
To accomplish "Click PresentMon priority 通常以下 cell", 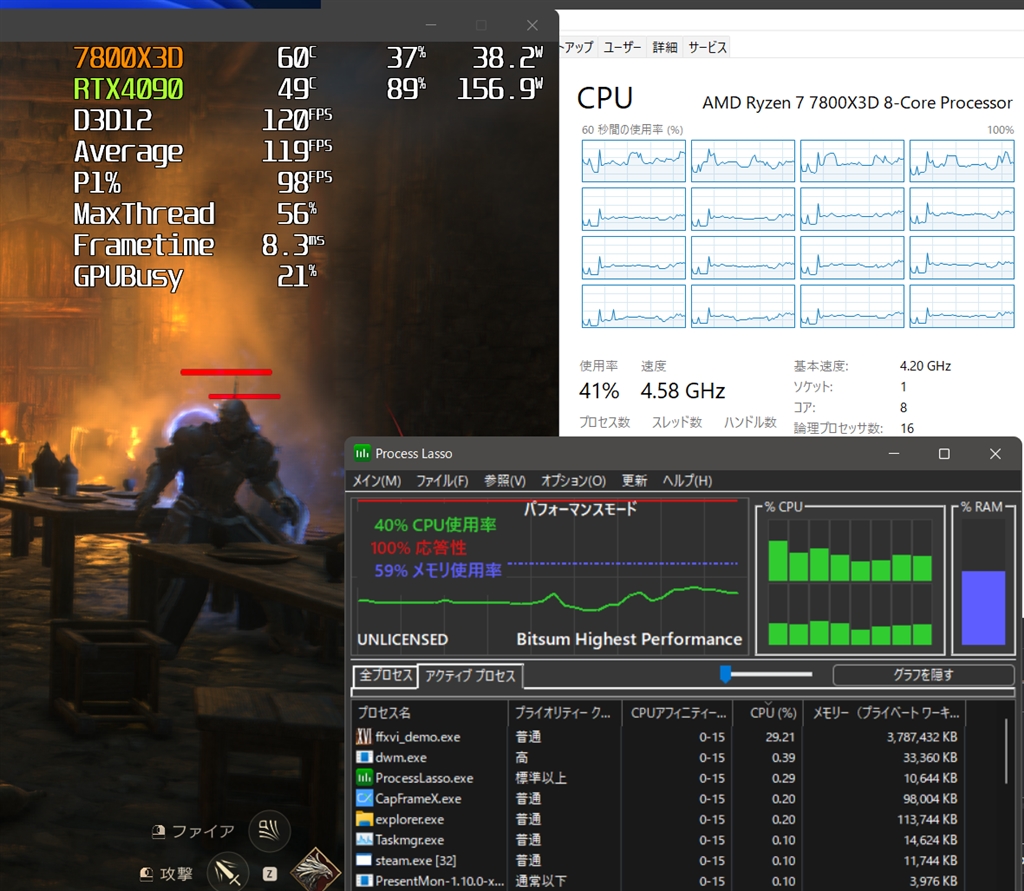I will [541, 881].
